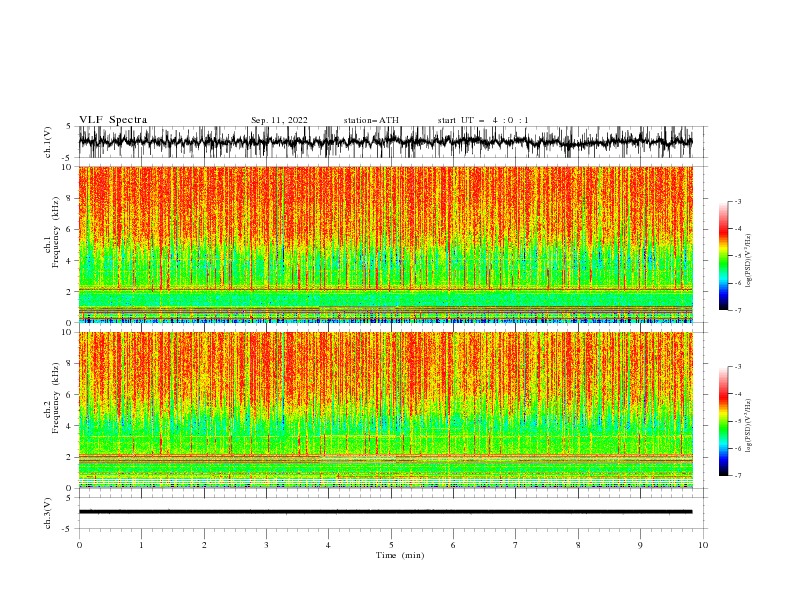This screenshot has width=792, height=612.
Task: Select the log(PSD) label beside ch.2 colorbar
Action: (x=749, y=426)
